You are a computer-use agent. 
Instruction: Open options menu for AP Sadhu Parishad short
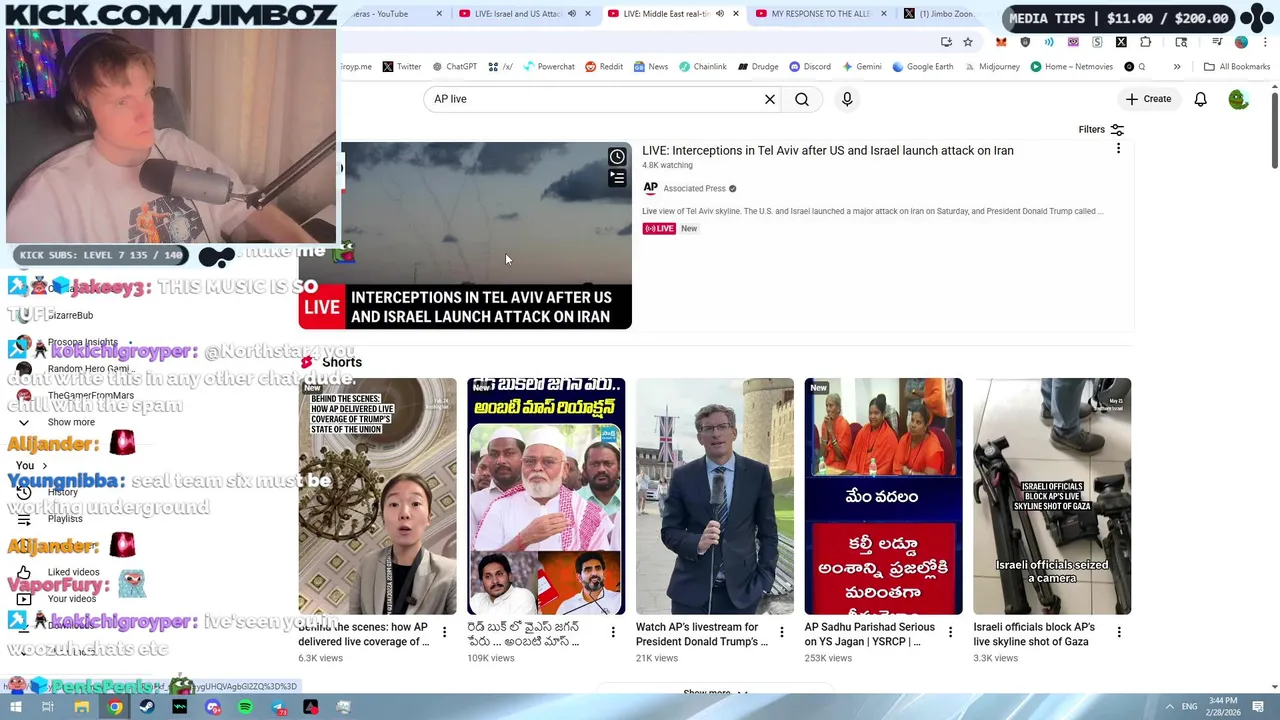click(950, 632)
